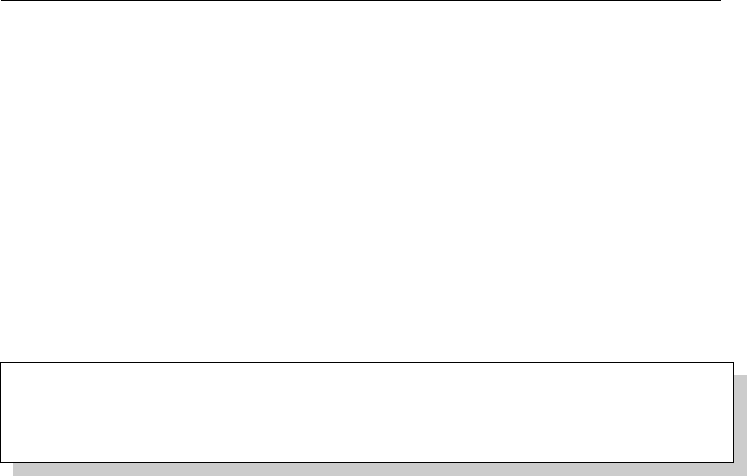Select the top-right corner of the bordered box
This screenshot has width=747, height=476.
pyautogui.click(x=734, y=363)
